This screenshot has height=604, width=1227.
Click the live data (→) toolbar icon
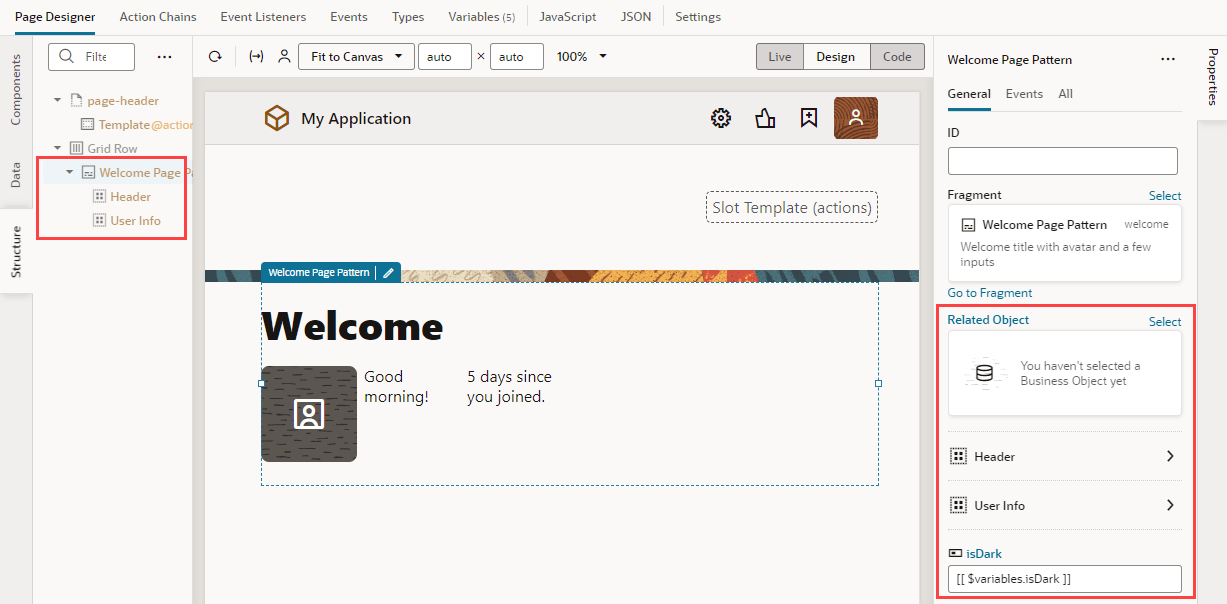click(x=256, y=56)
